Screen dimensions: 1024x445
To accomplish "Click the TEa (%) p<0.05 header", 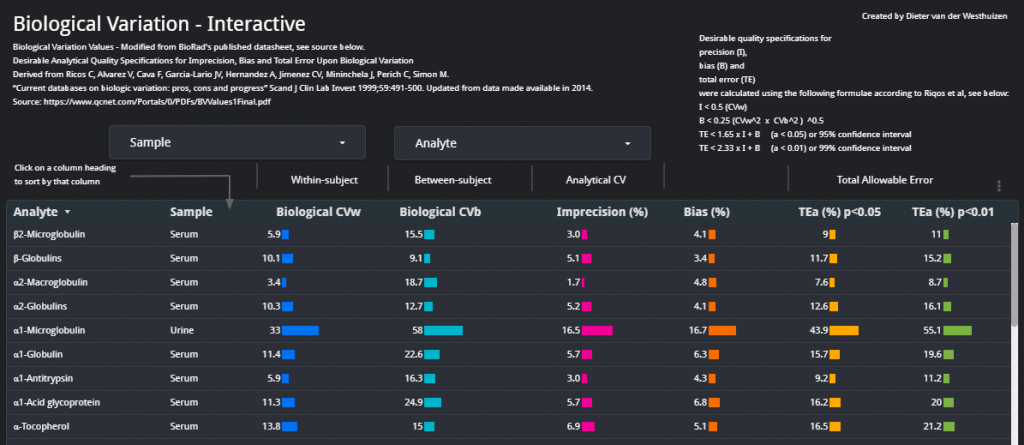I will tap(839, 211).
